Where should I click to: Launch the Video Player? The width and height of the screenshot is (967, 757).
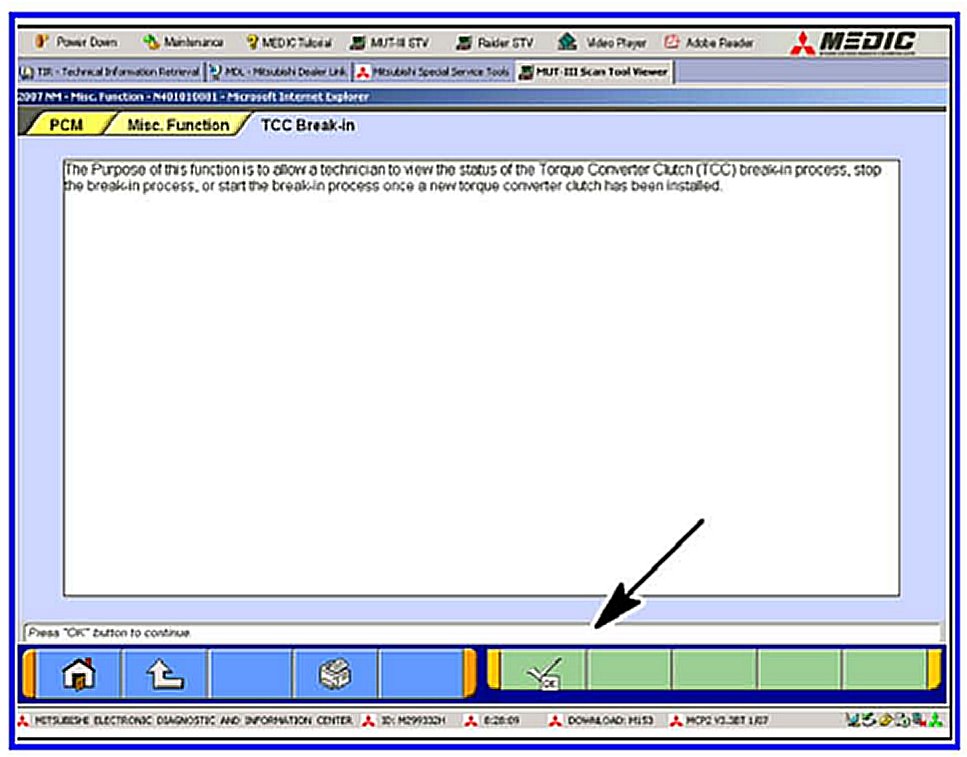[602, 43]
